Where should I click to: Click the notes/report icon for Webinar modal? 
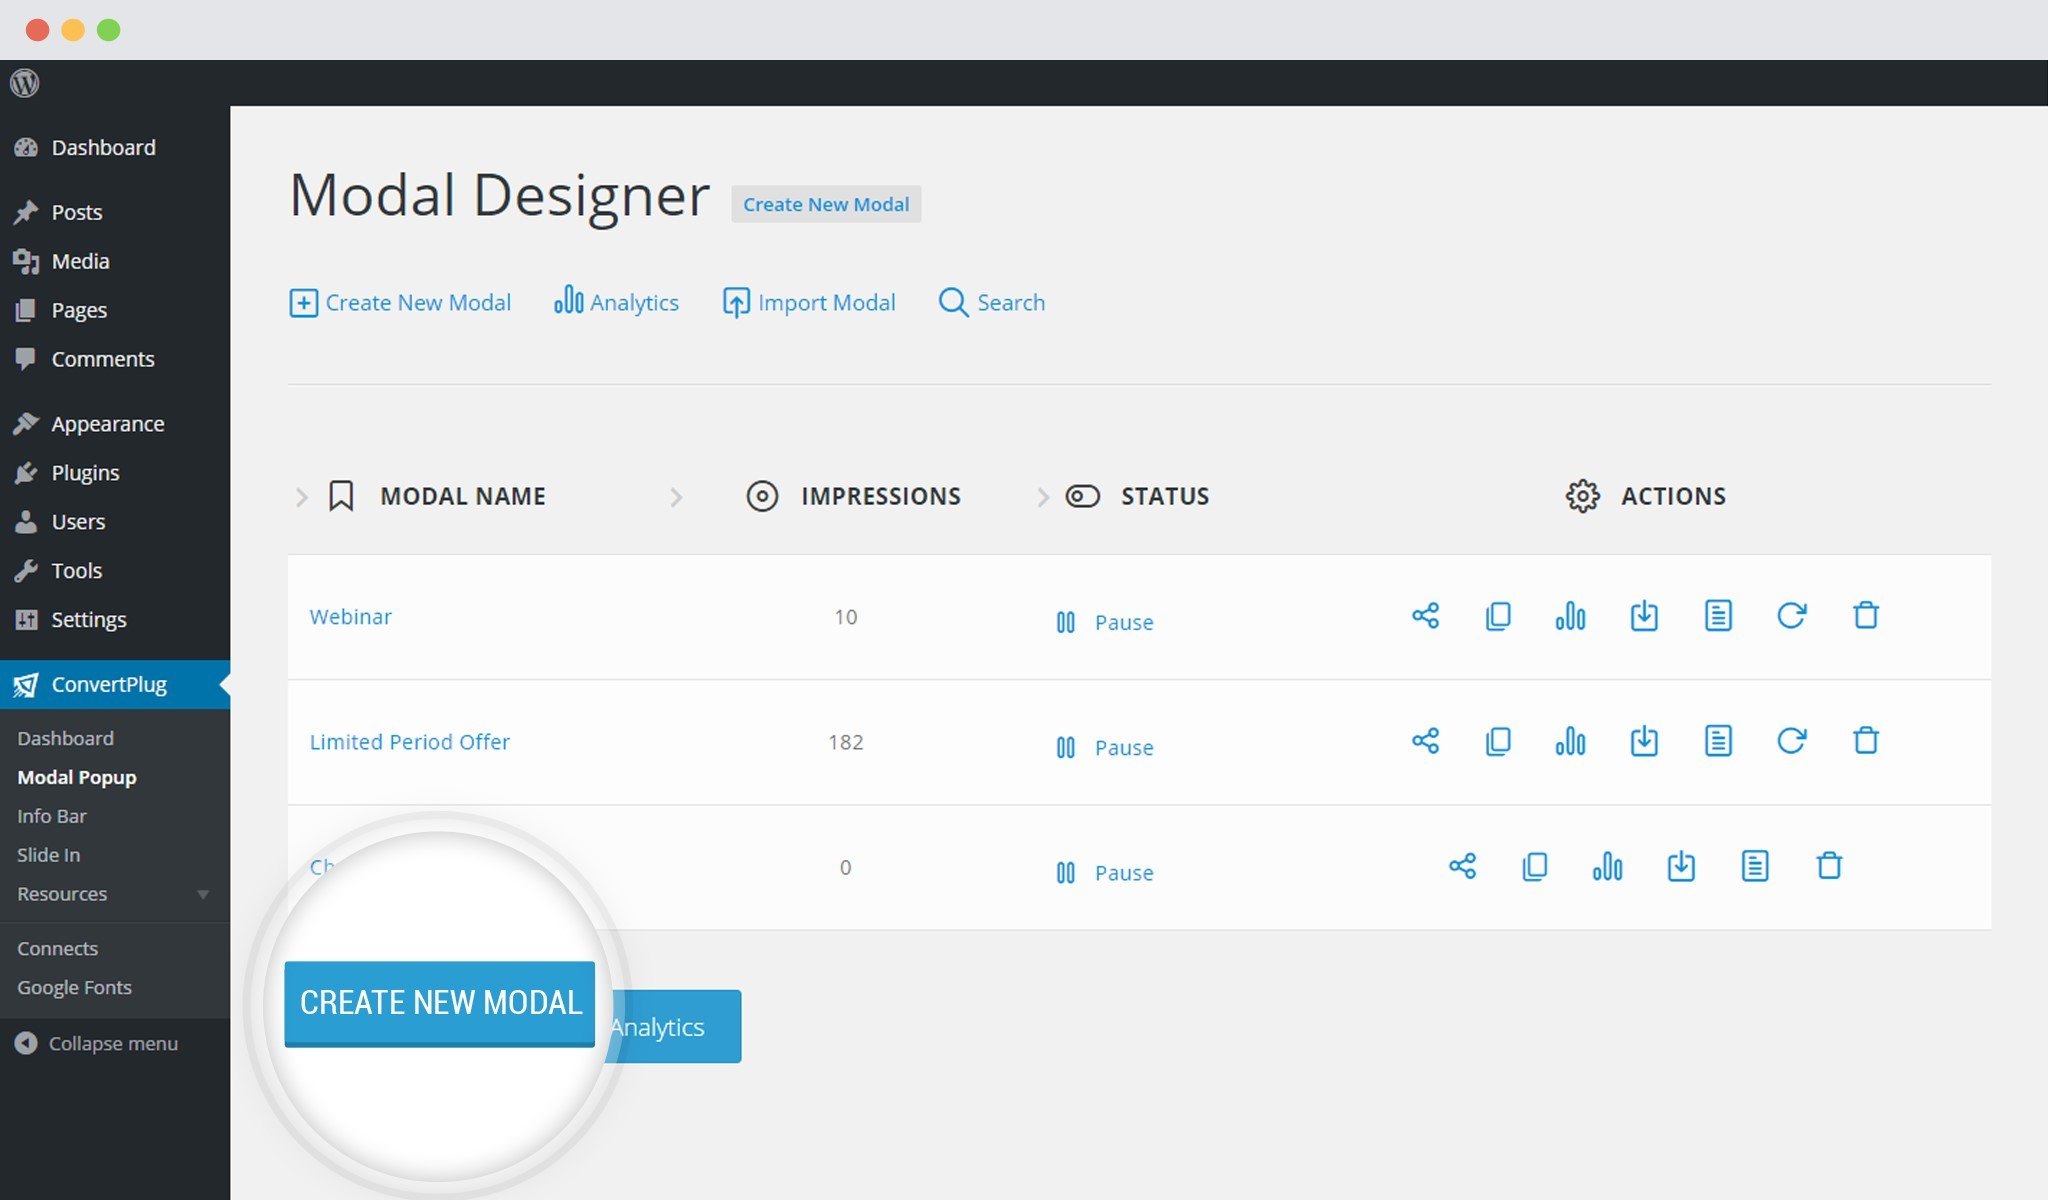[x=1717, y=614]
